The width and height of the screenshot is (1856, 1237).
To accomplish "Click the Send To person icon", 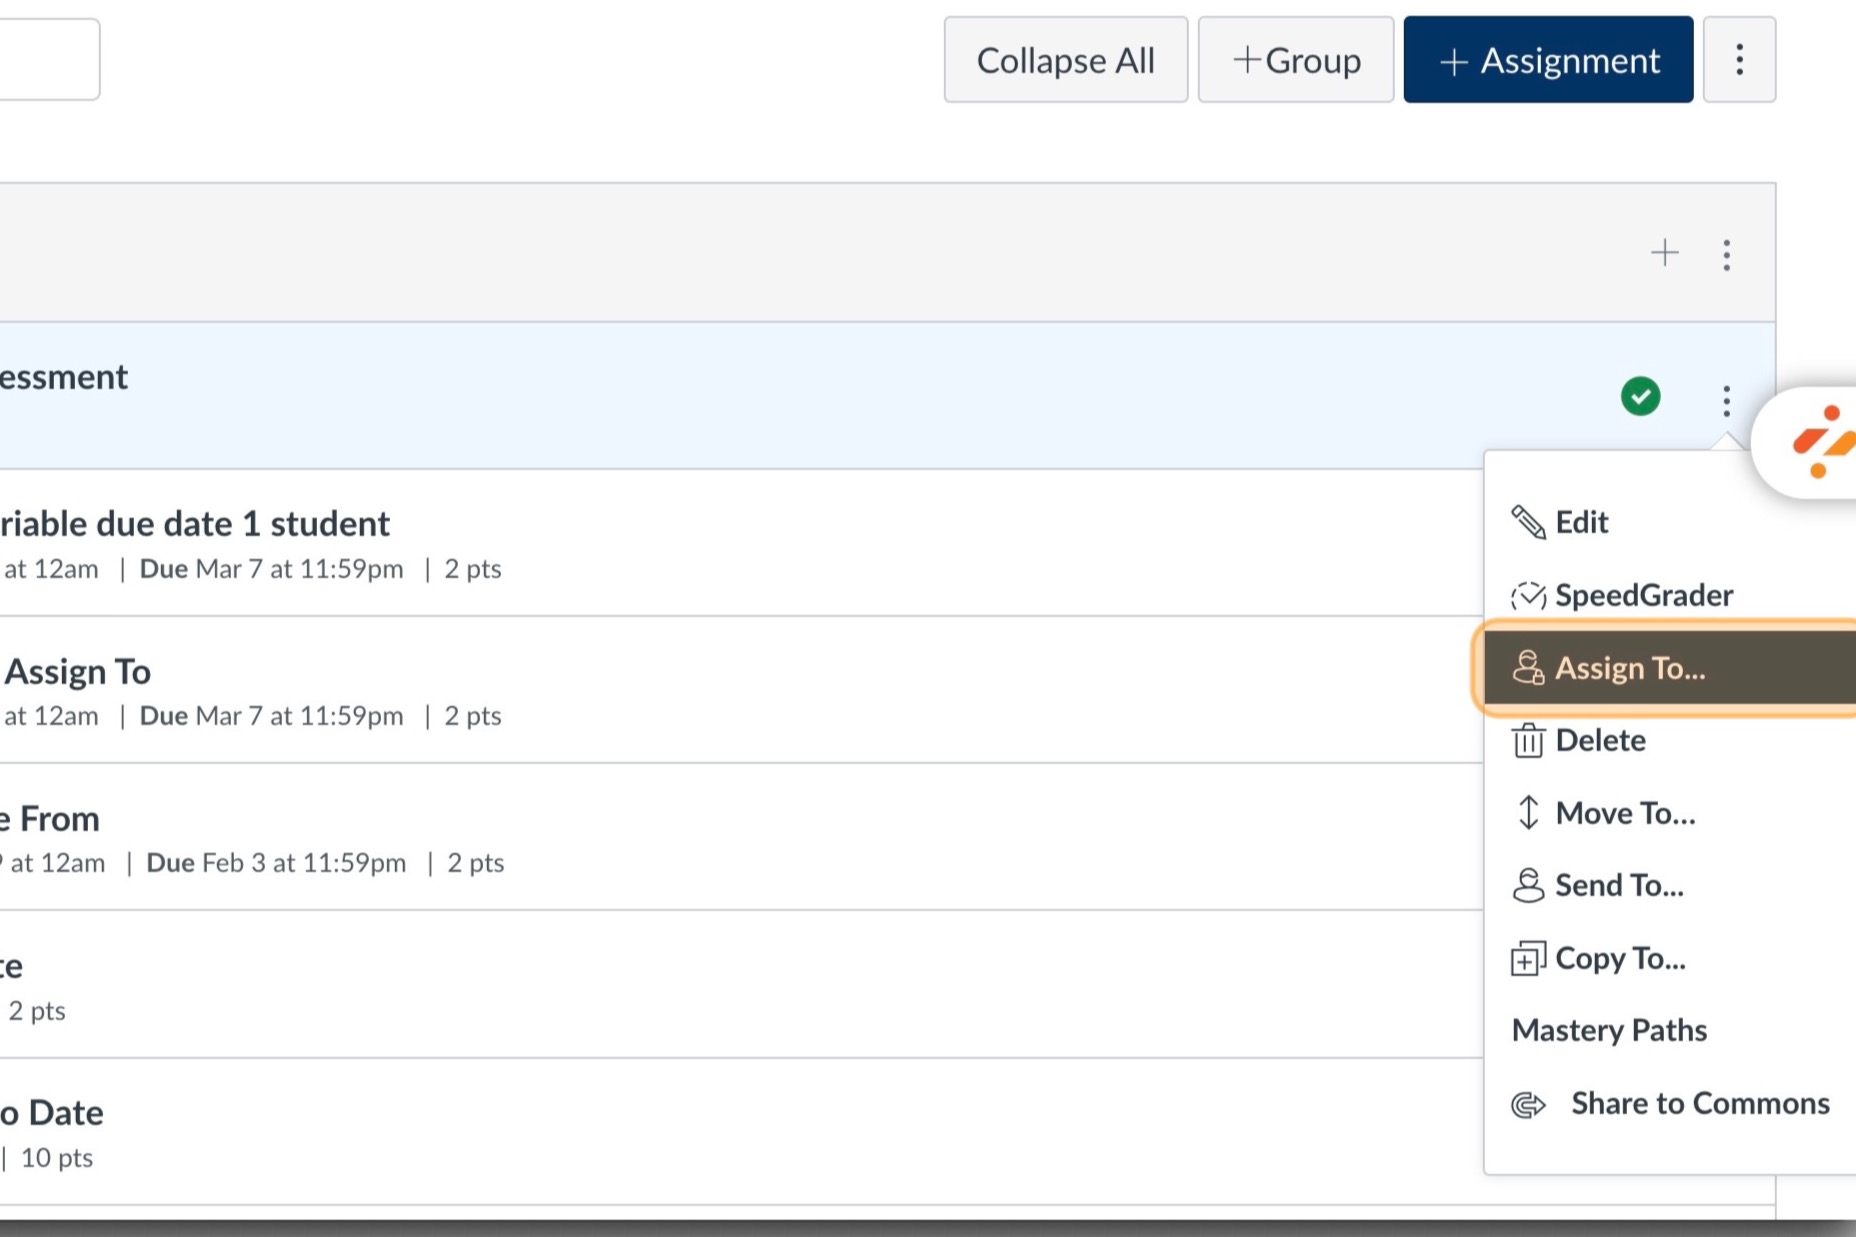I will 1527,885.
